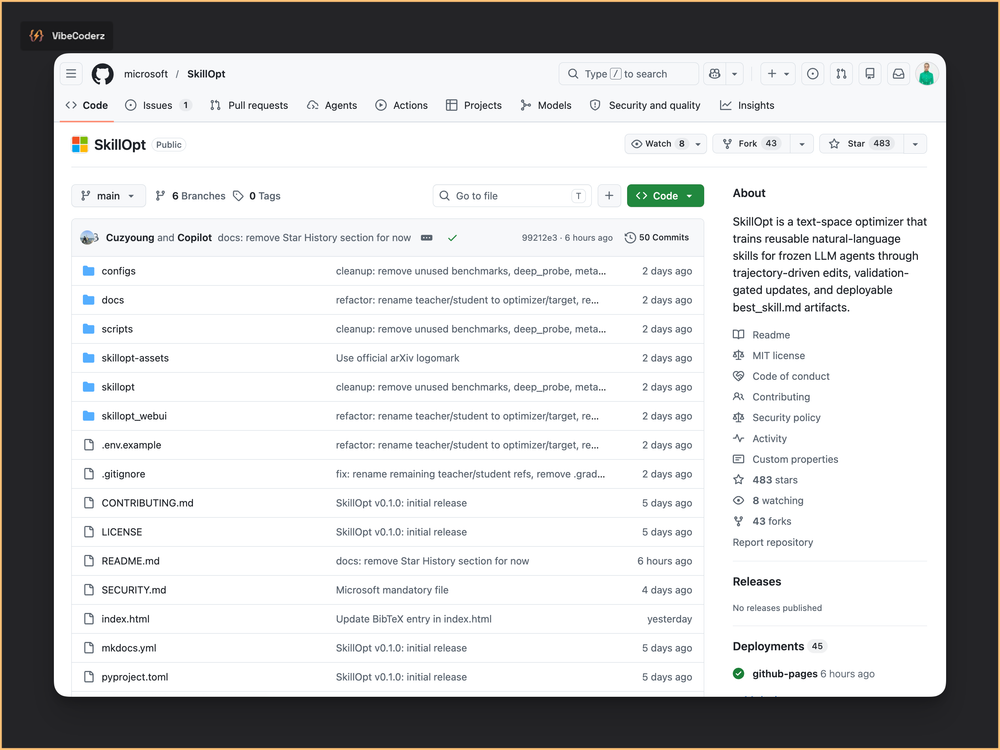Screen dimensions: 1000x750
Task: Open the Contributing sidebar link
Action: [772, 397]
